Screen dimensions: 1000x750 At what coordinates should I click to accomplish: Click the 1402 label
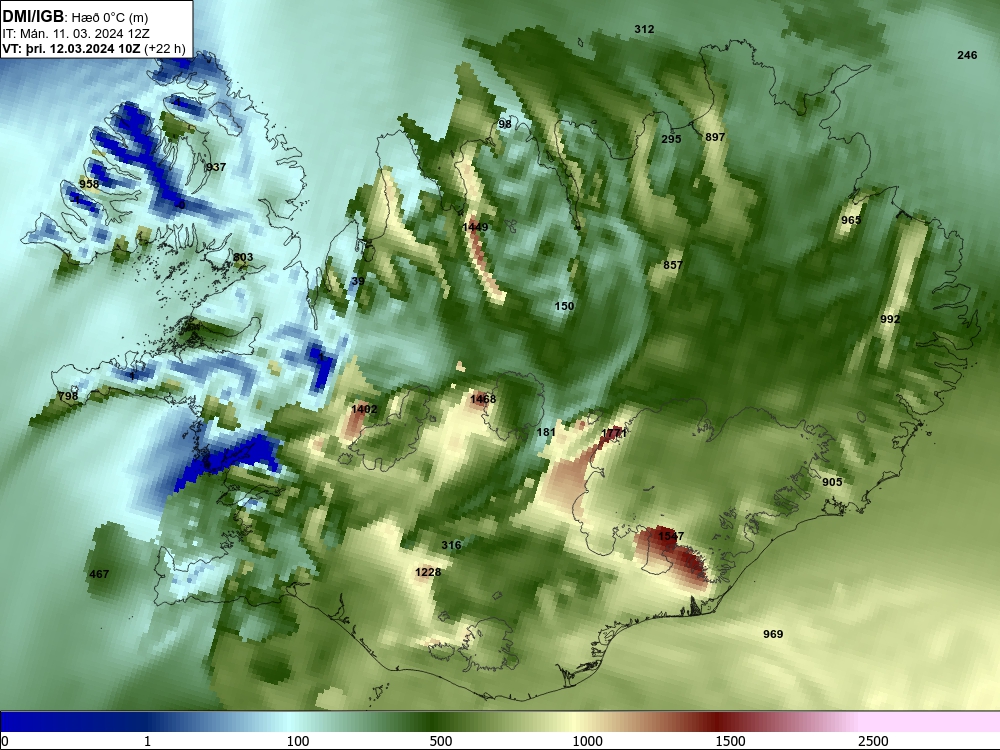click(x=364, y=409)
